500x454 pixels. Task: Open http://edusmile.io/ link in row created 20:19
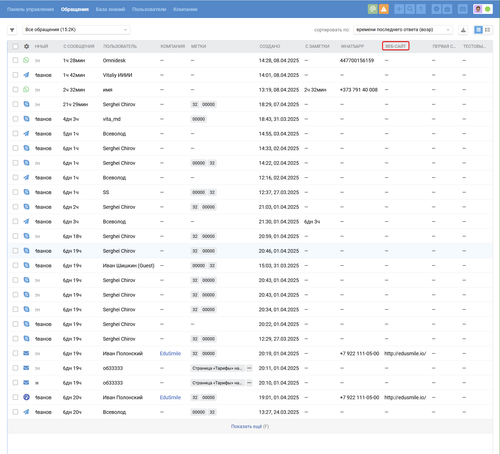[405, 353]
